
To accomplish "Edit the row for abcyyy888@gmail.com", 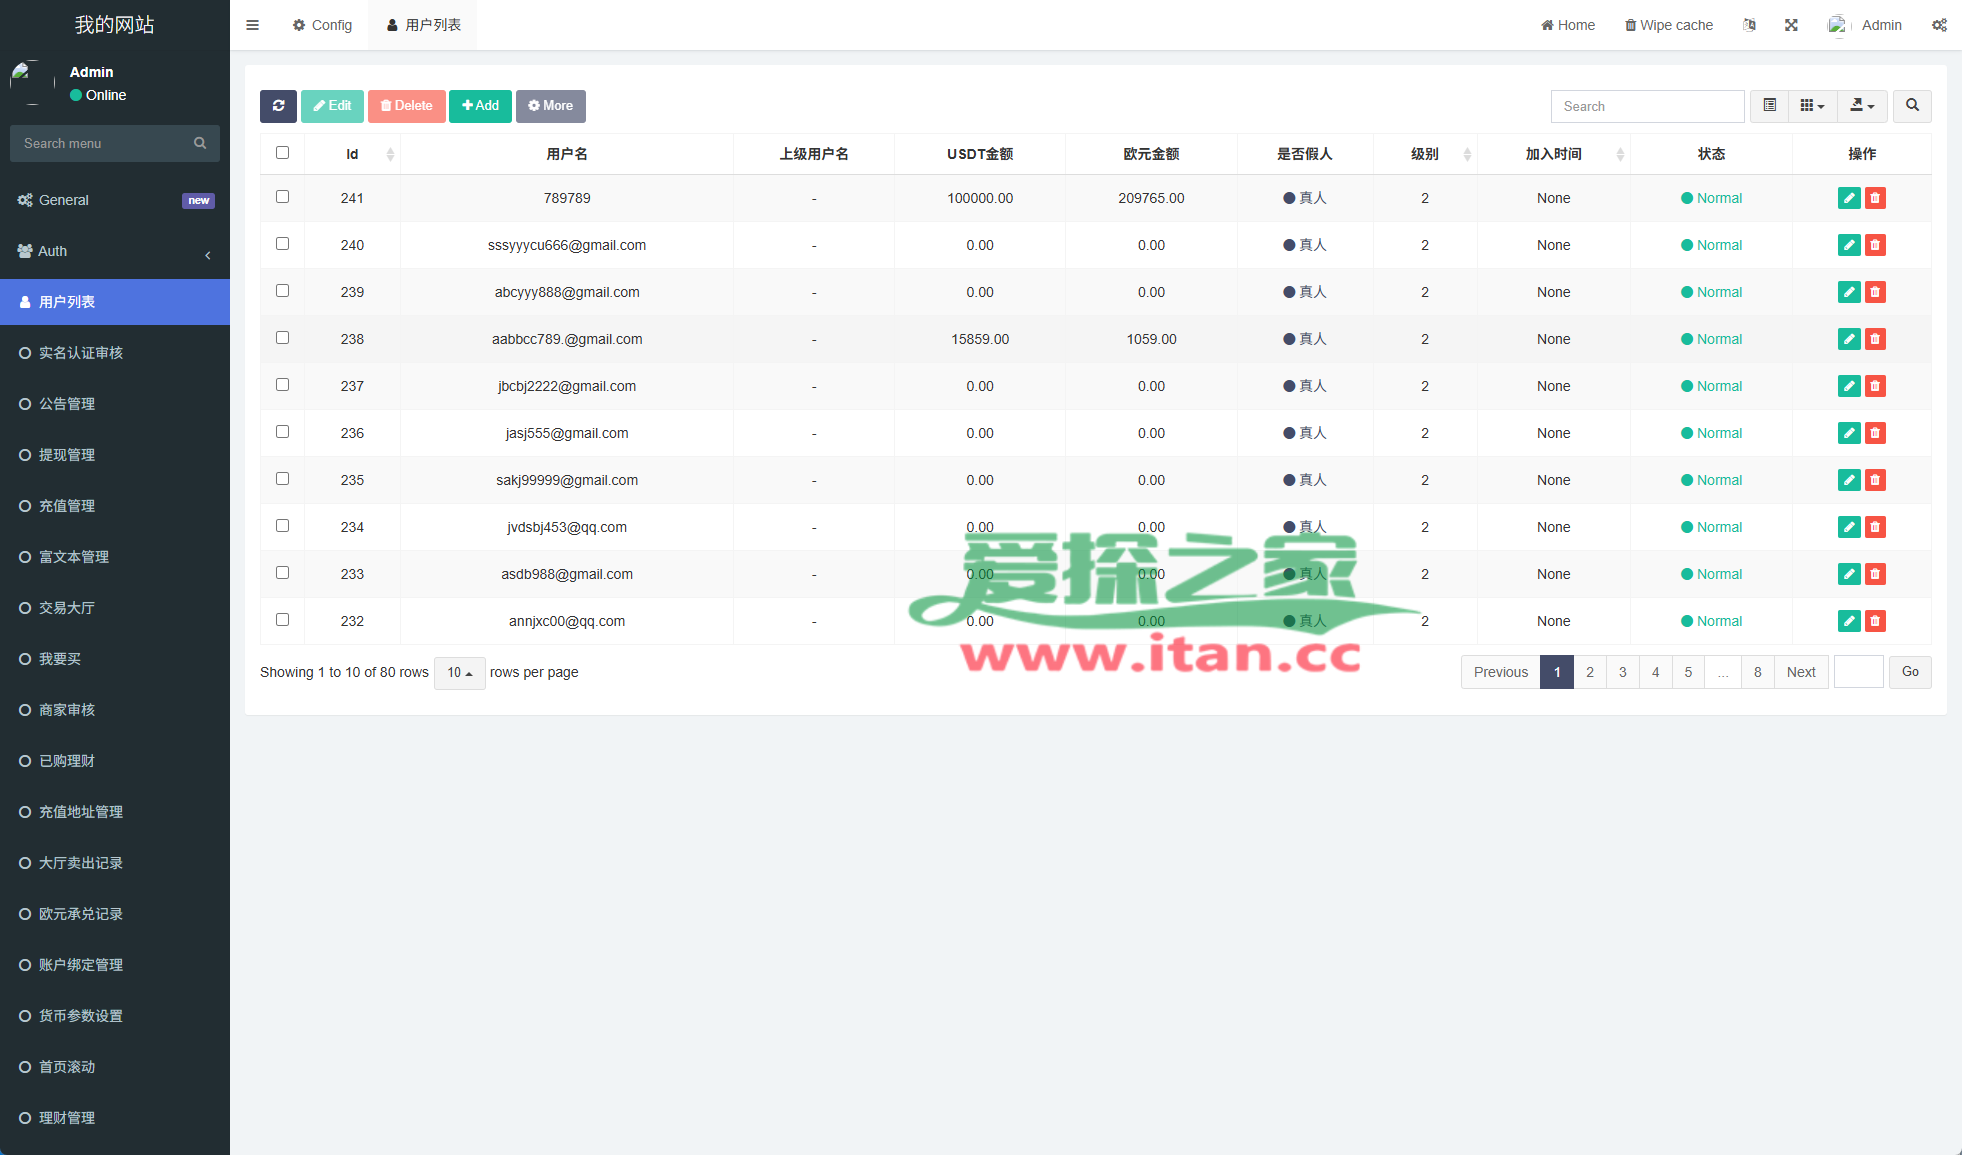I will [x=1849, y=292].
